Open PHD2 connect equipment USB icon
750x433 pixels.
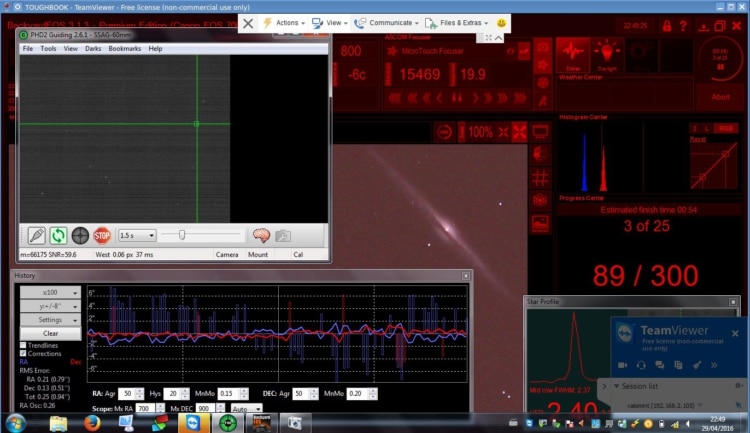click(36, 235)
